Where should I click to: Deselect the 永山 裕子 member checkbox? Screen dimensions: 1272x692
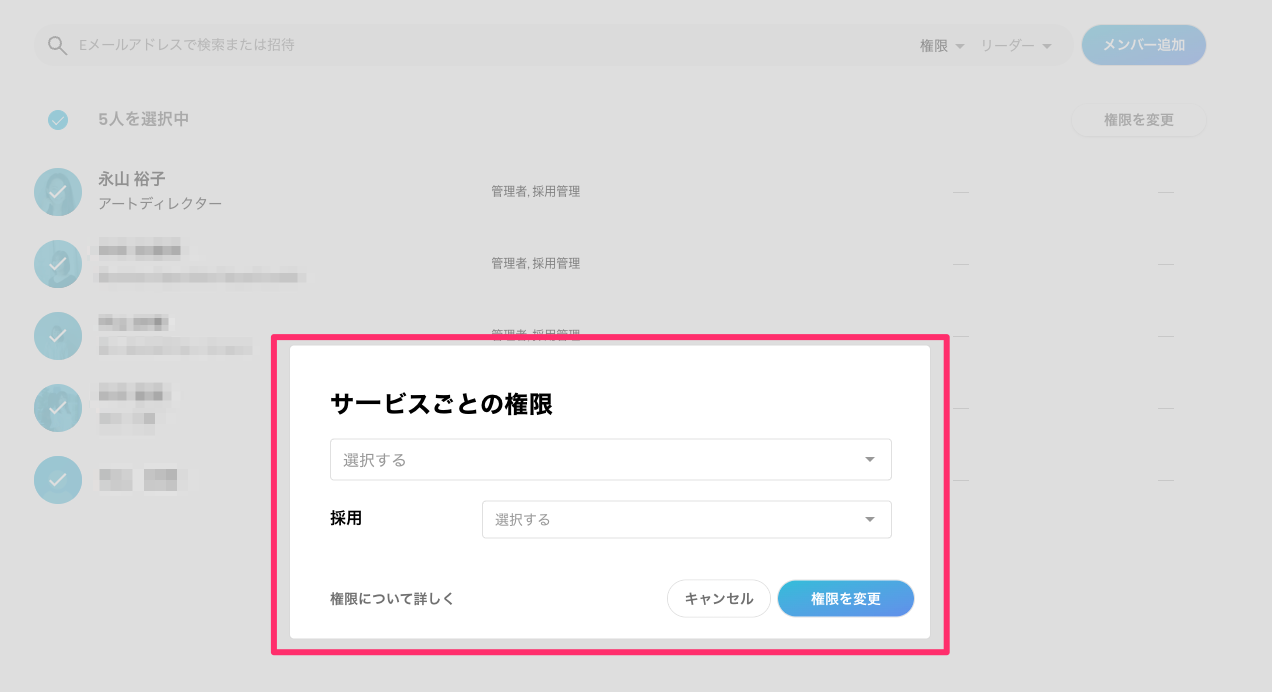[x=58, y=192]
